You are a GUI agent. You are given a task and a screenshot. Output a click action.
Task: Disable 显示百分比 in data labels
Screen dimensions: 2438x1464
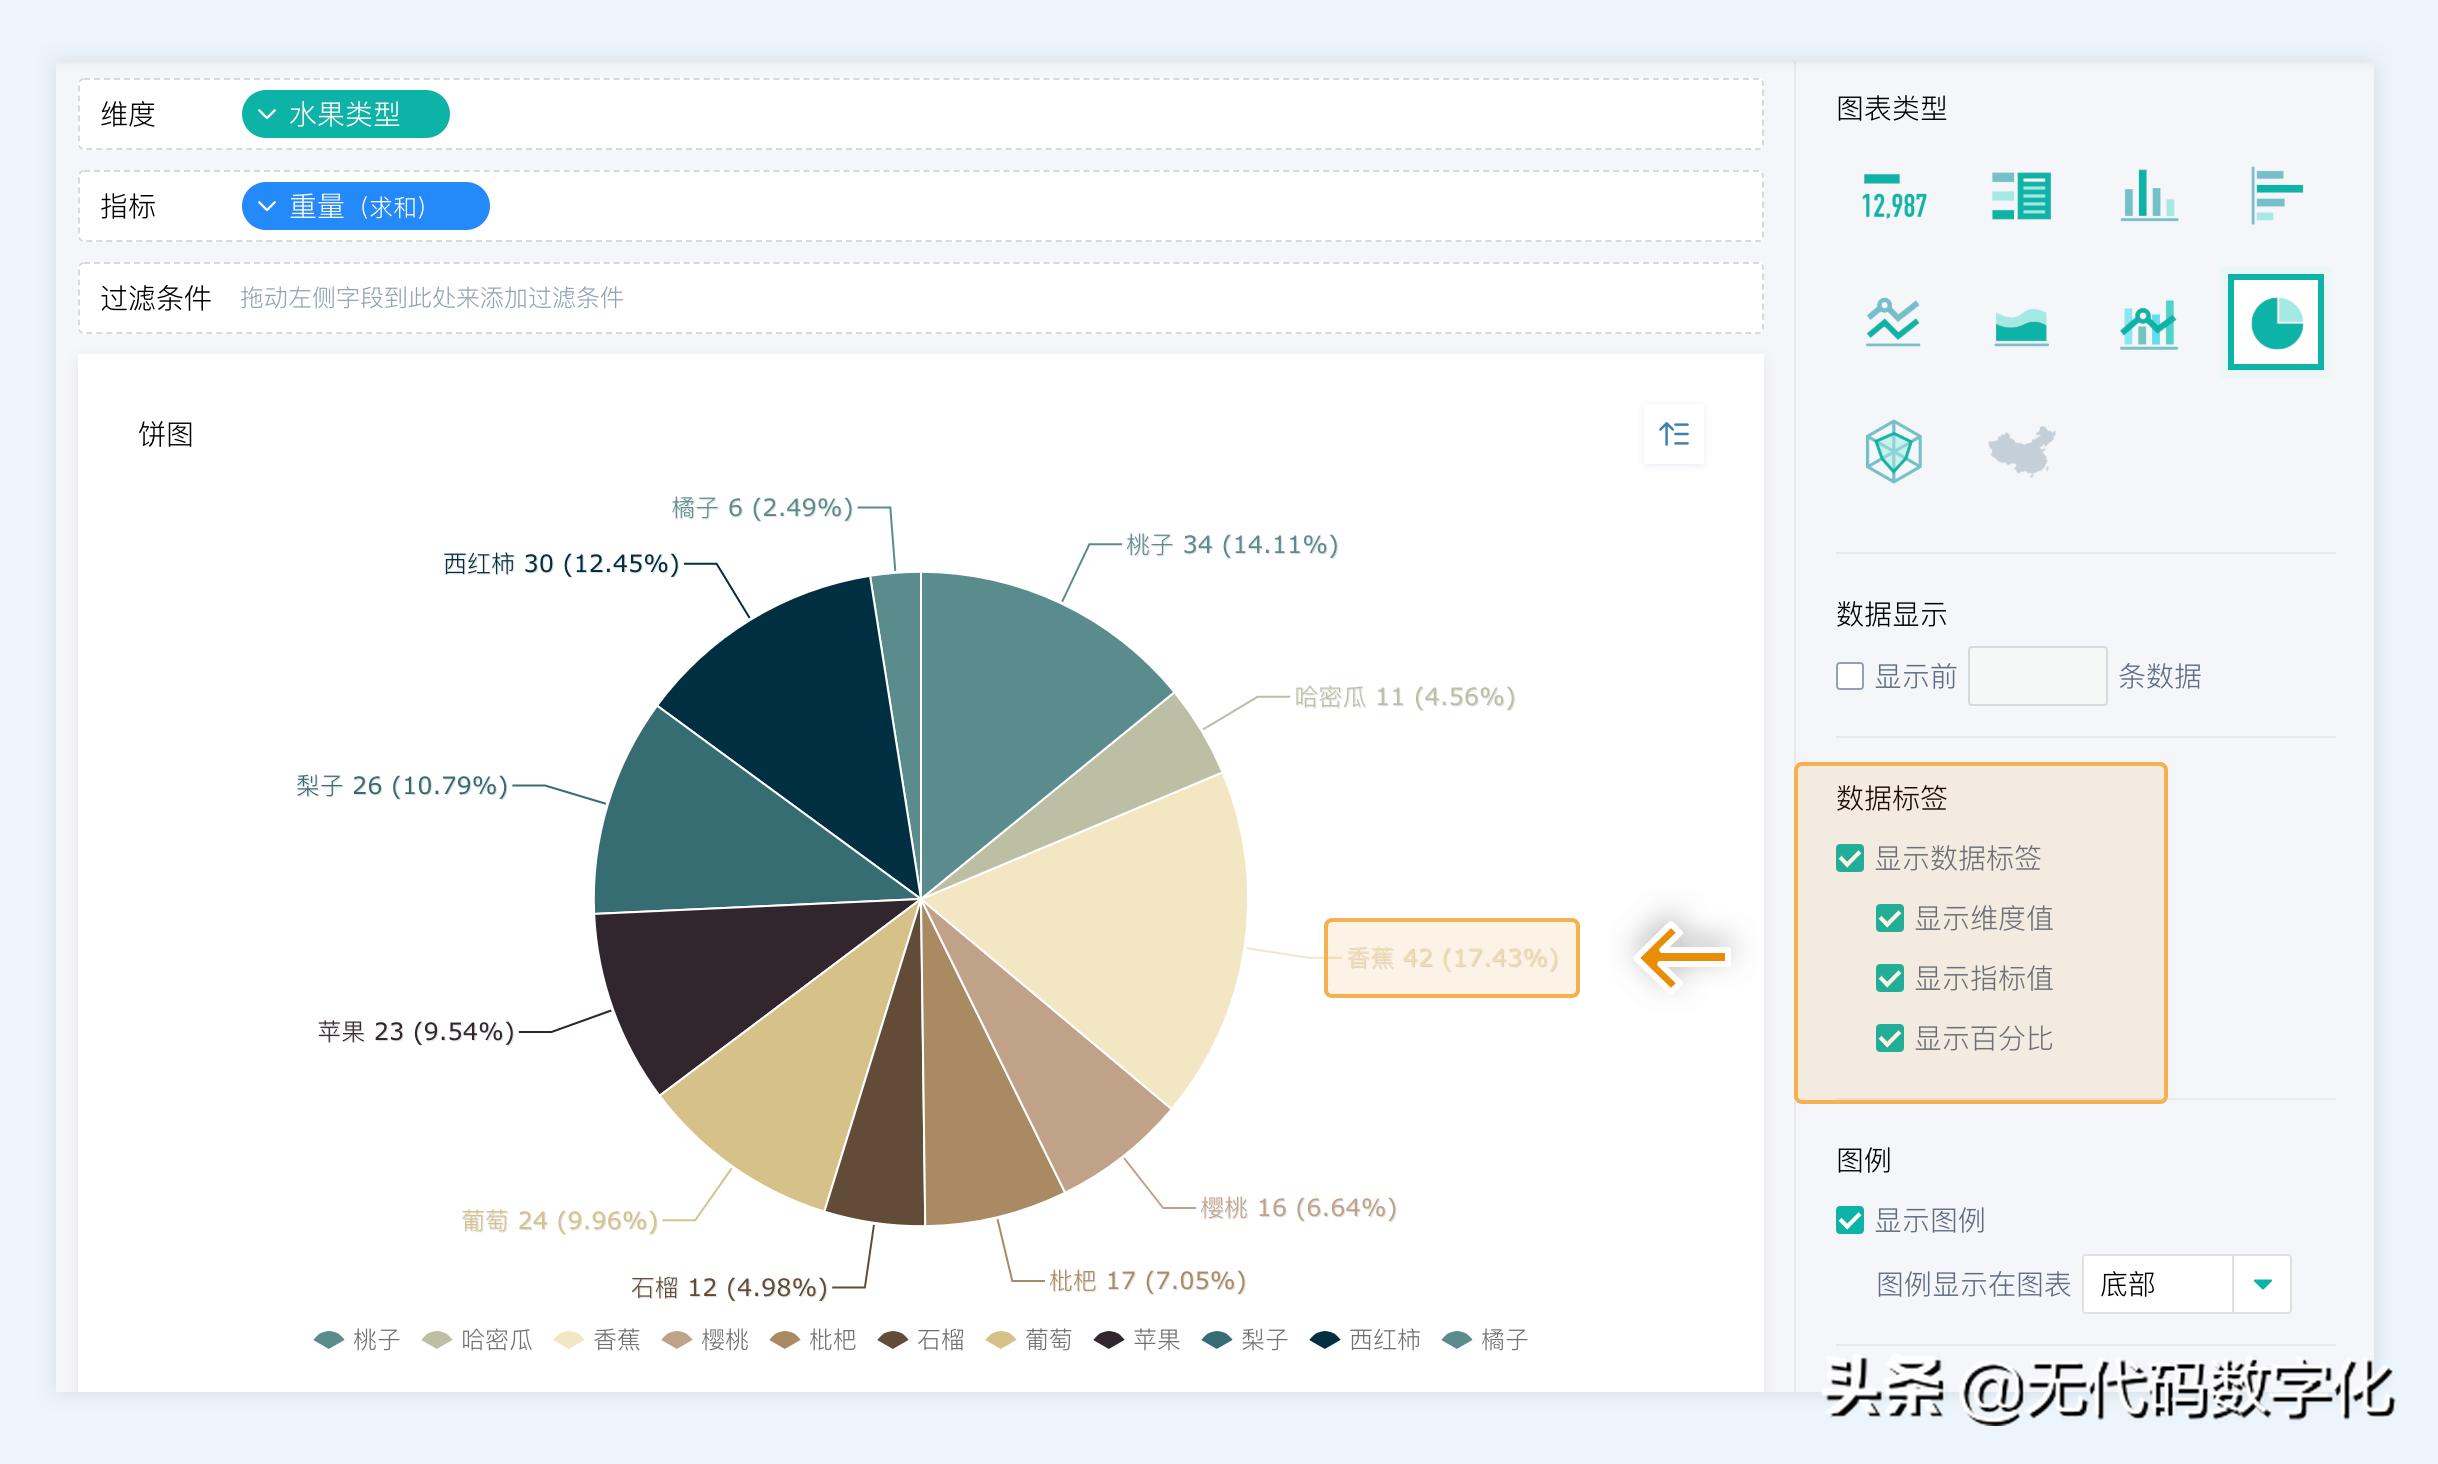tap(1890, 1039)
